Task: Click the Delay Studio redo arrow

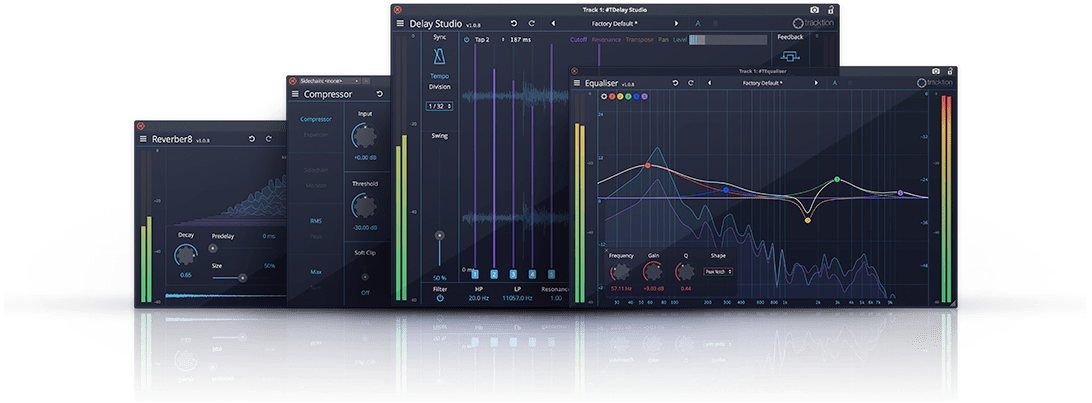Action: (533, 23)
